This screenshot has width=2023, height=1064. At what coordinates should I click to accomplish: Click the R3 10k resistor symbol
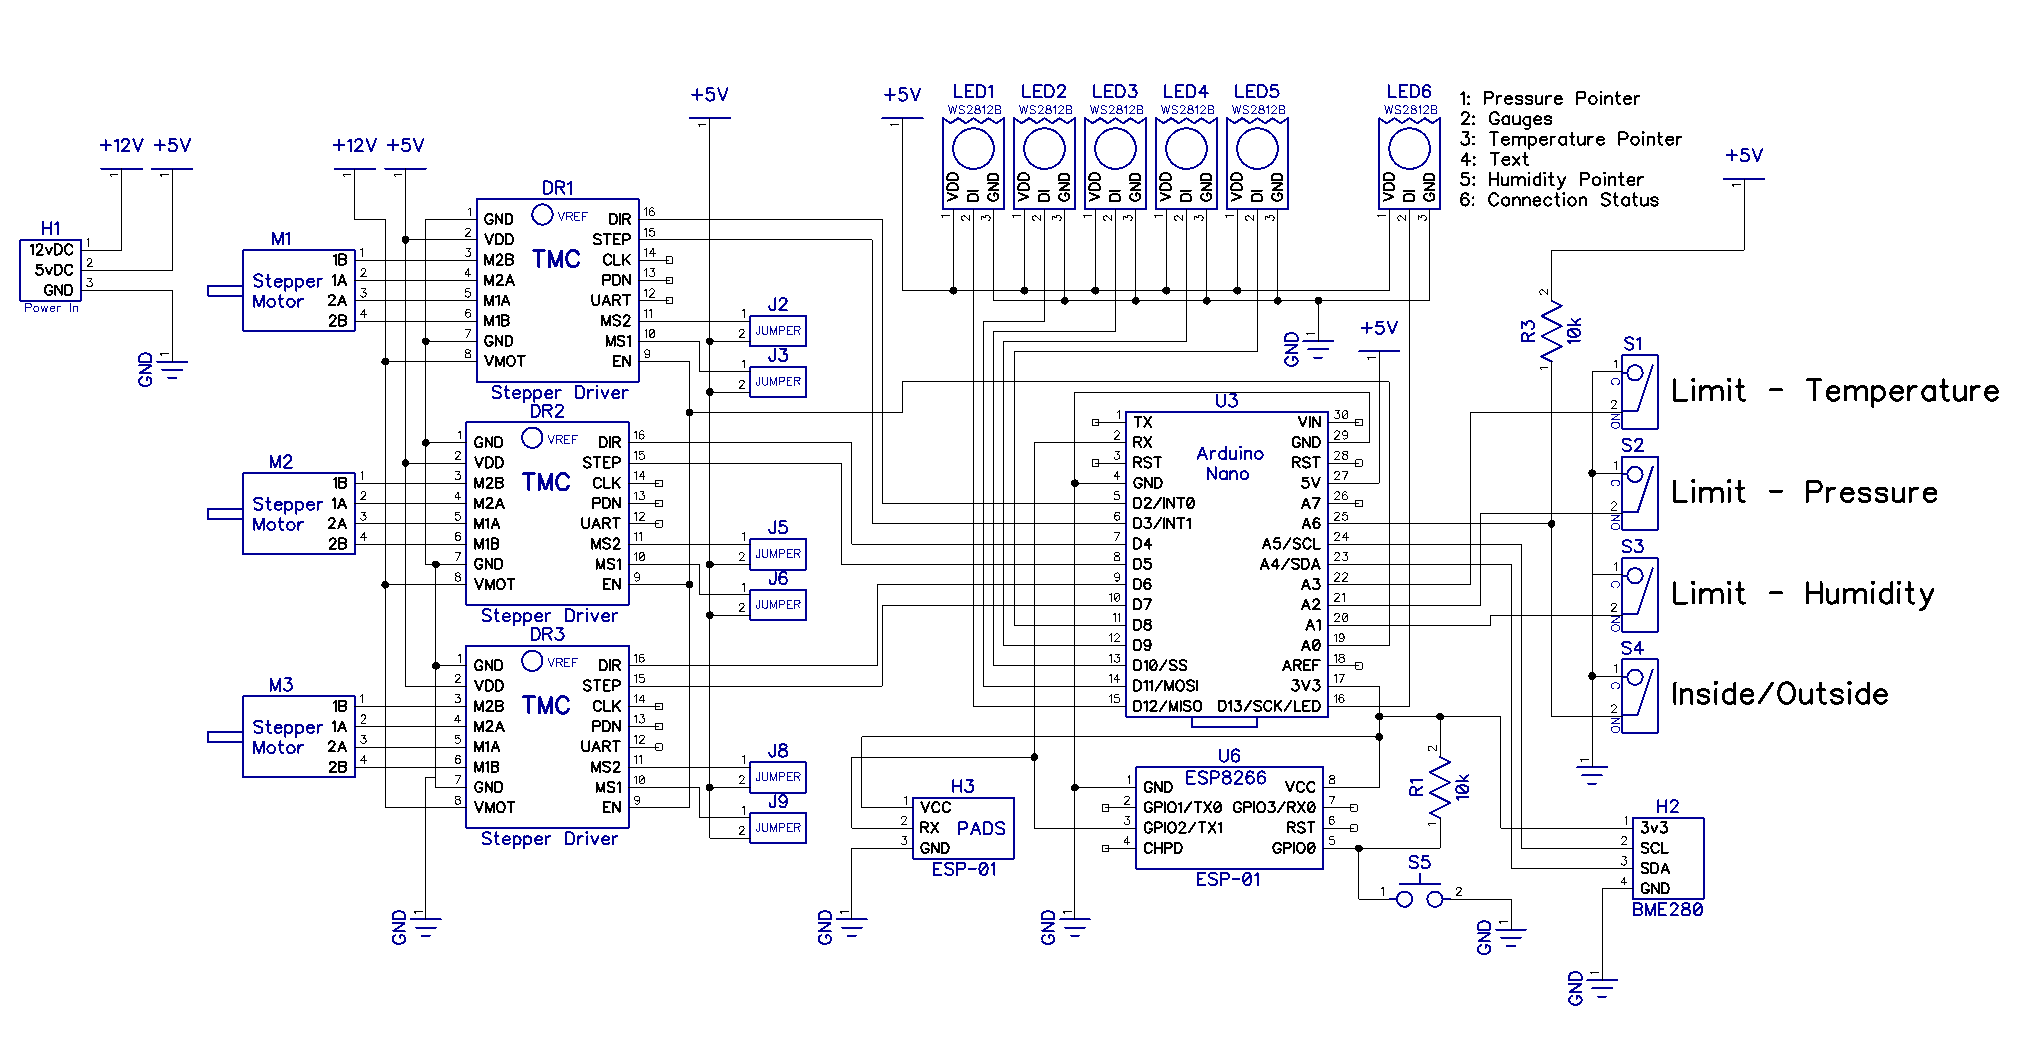coord(1551,331)
